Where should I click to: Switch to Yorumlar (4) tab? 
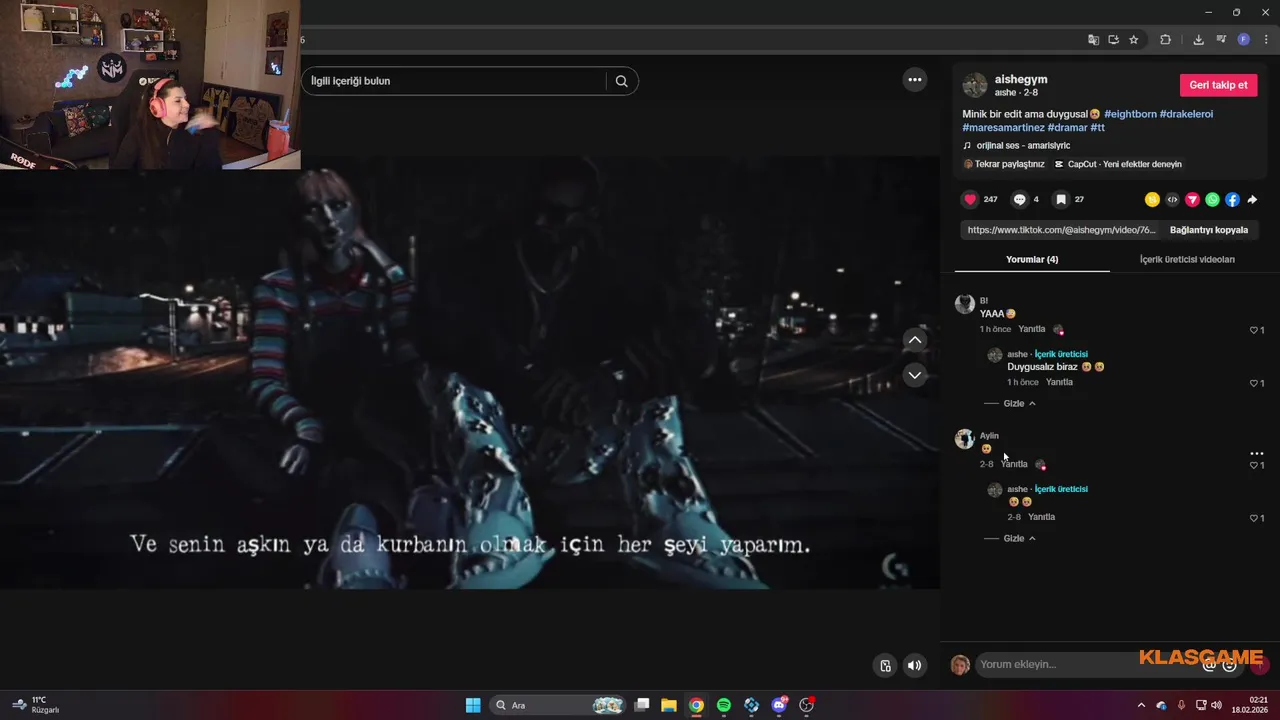pos(1032,259)
